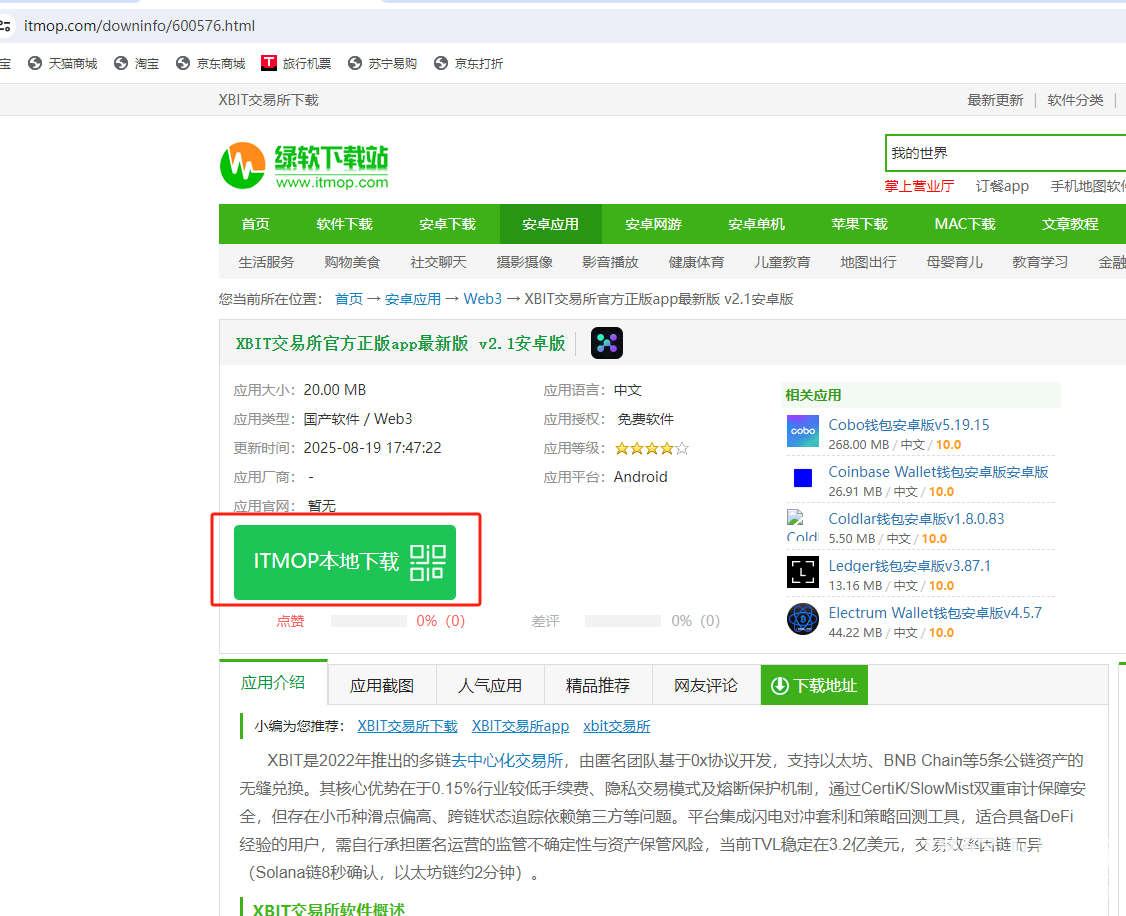The width and height of the screenshot is (1126, 916).
Task: Click the Ledger wallet app icon
Action: pos(802,572)
